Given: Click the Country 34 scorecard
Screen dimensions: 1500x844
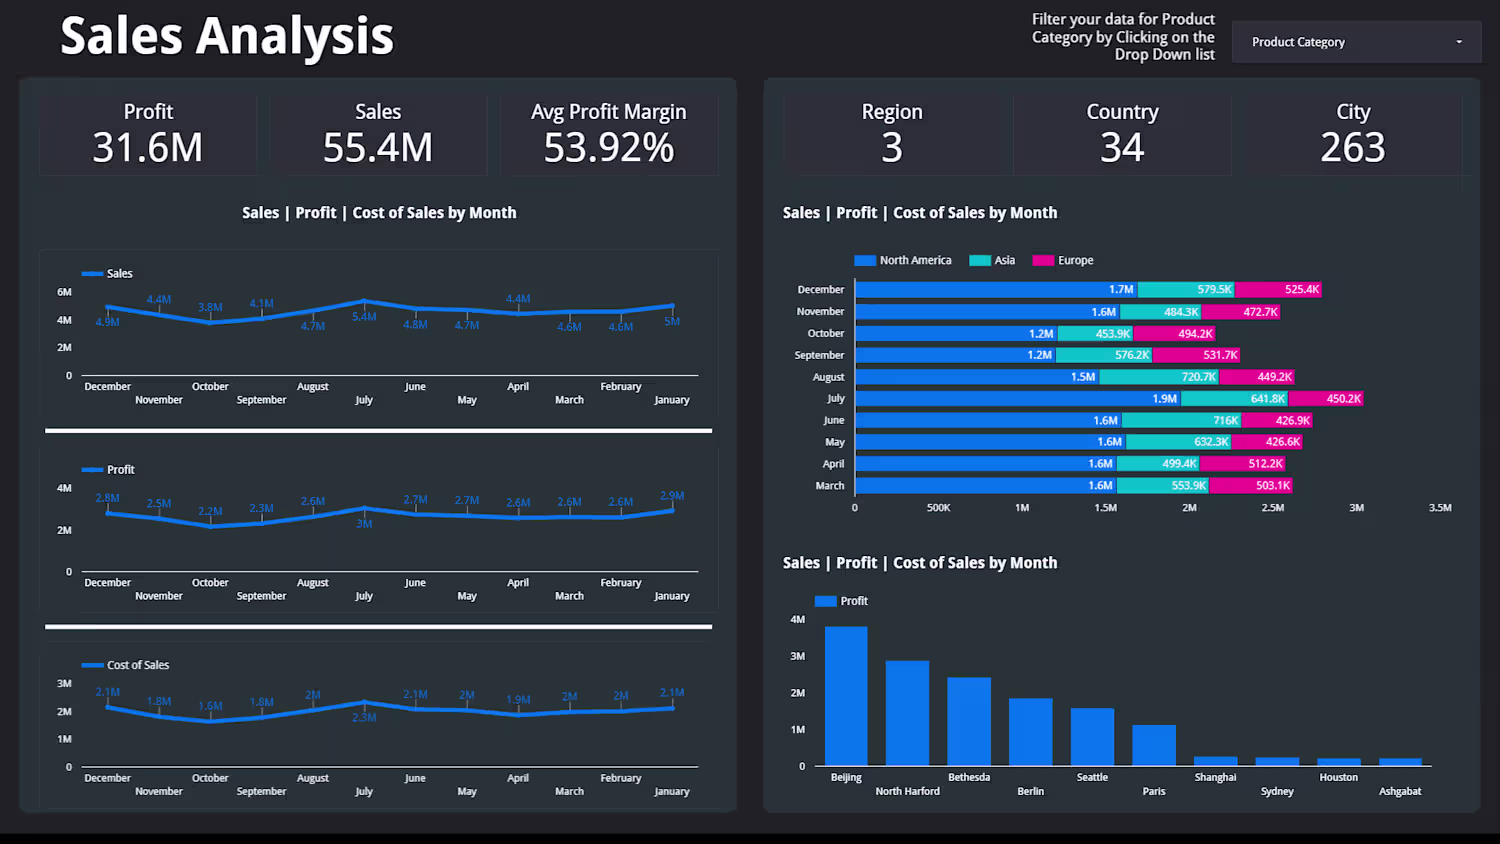Looking at the screenshot, I should [1122, 135].
